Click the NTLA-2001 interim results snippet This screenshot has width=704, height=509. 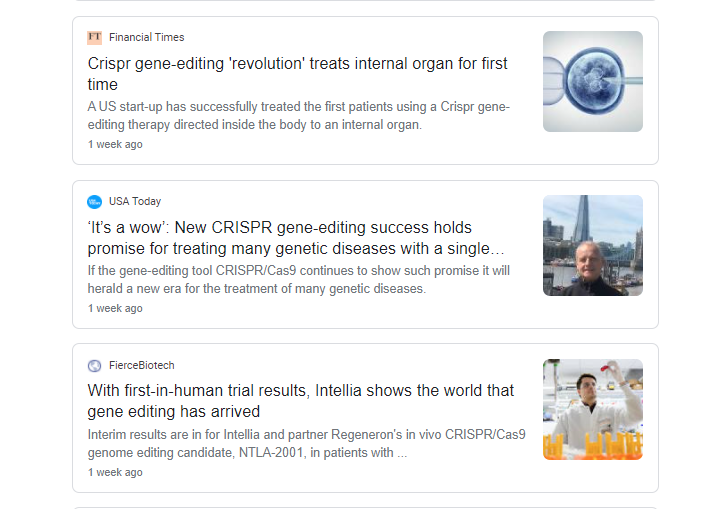click(x=306, y=443)
